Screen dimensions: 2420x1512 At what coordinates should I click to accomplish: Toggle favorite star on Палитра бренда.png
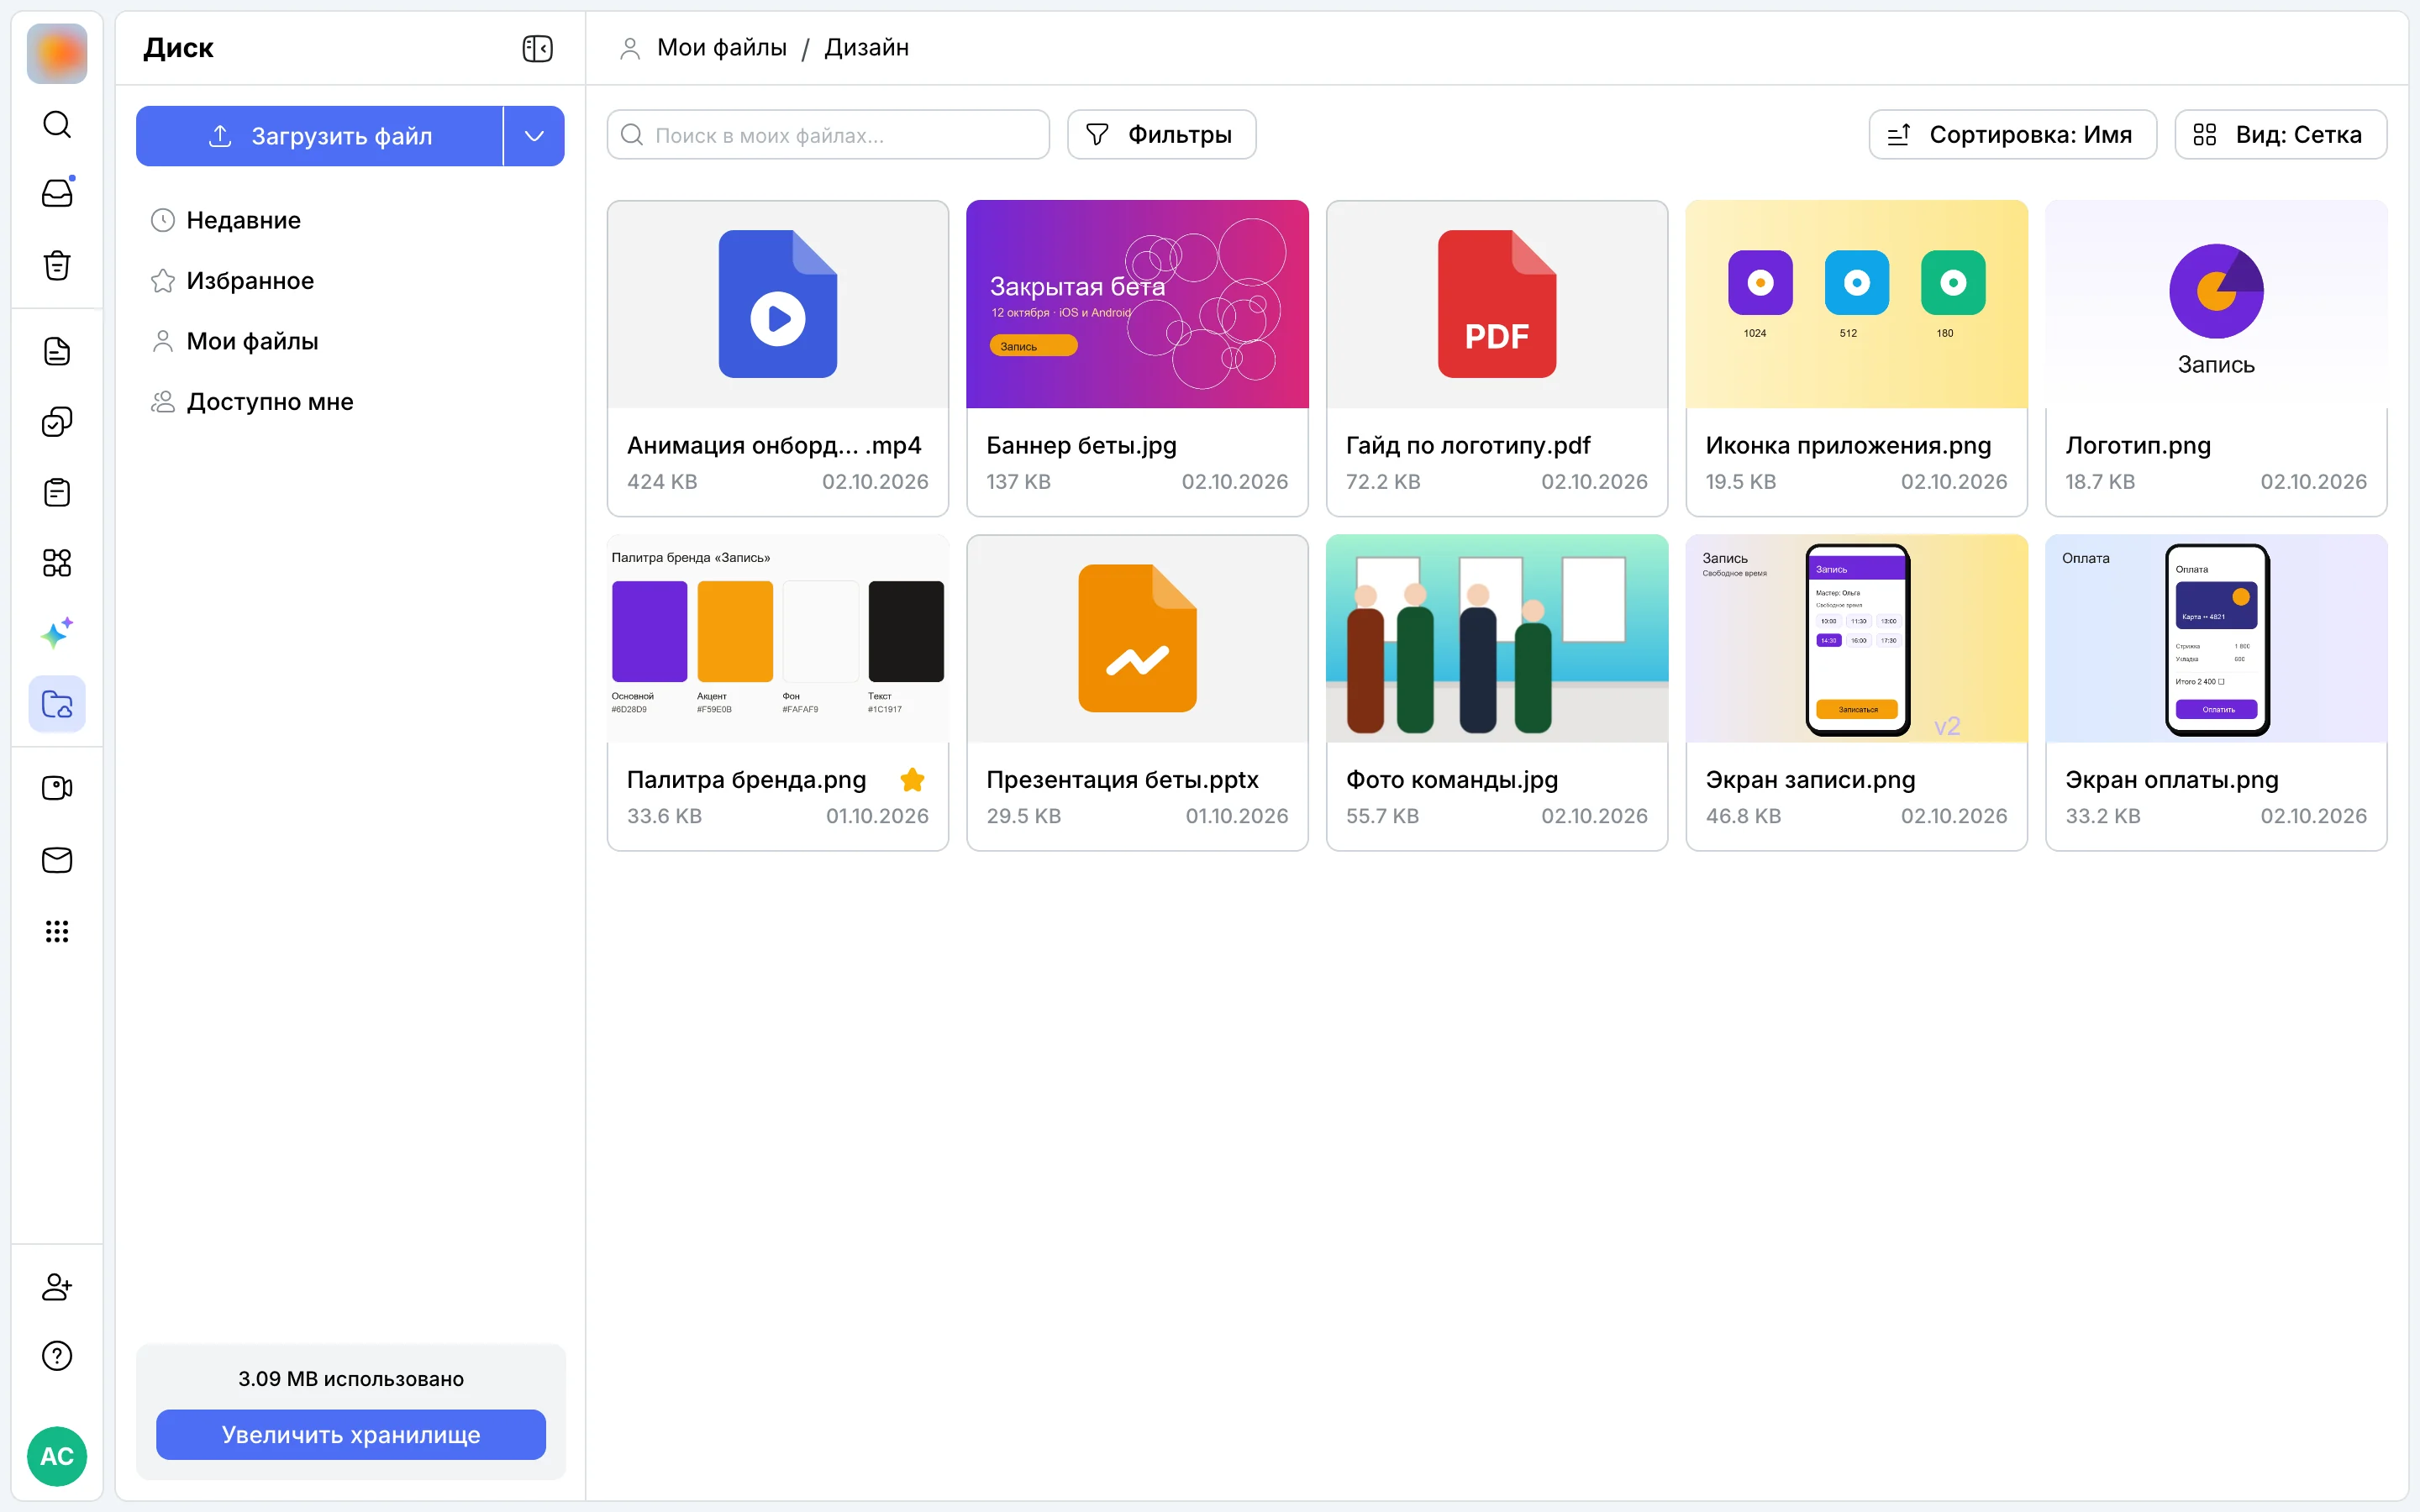[x=912, y=780]
